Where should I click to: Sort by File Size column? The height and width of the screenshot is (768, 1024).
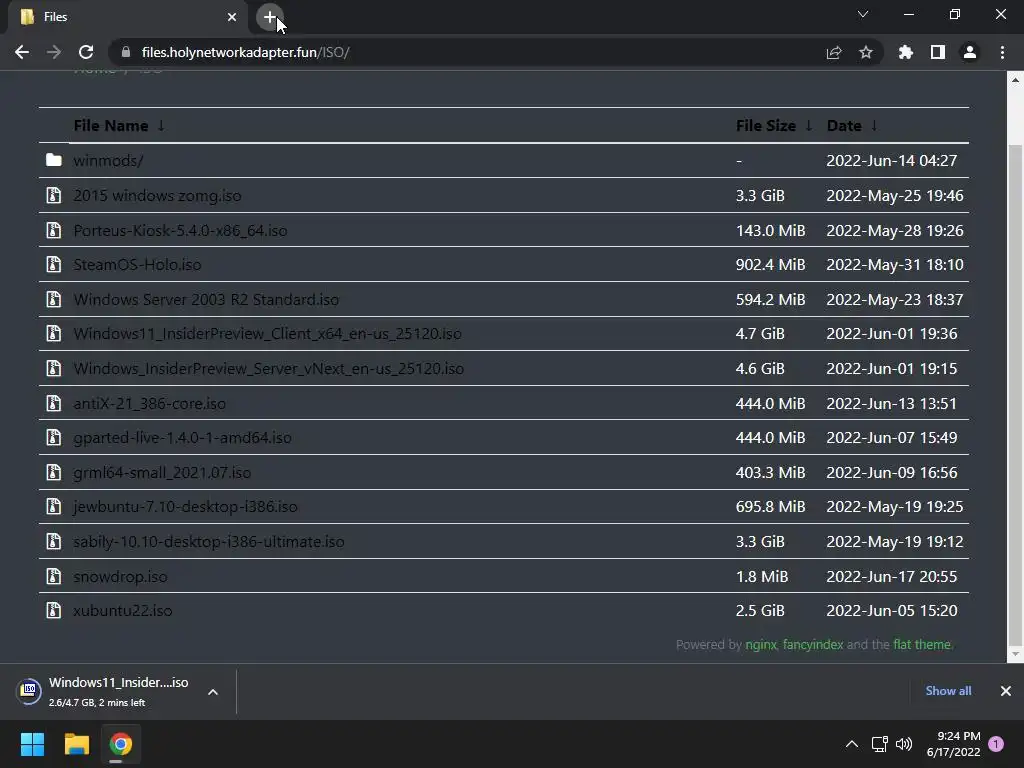774,125
